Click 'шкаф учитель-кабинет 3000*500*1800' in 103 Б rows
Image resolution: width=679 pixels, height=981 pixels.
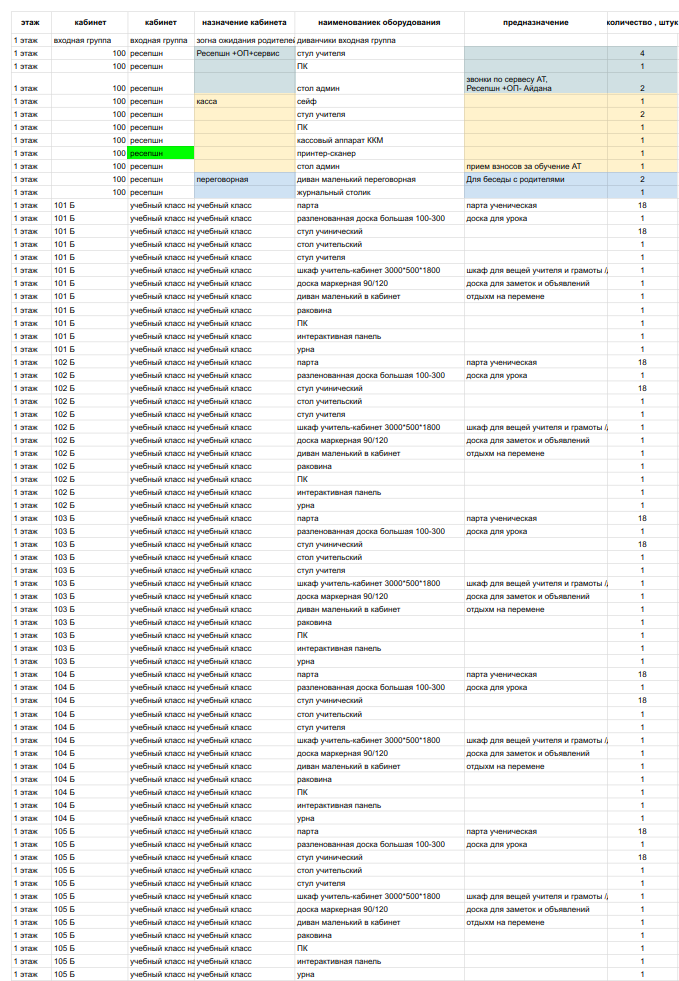tap(379, 583)
